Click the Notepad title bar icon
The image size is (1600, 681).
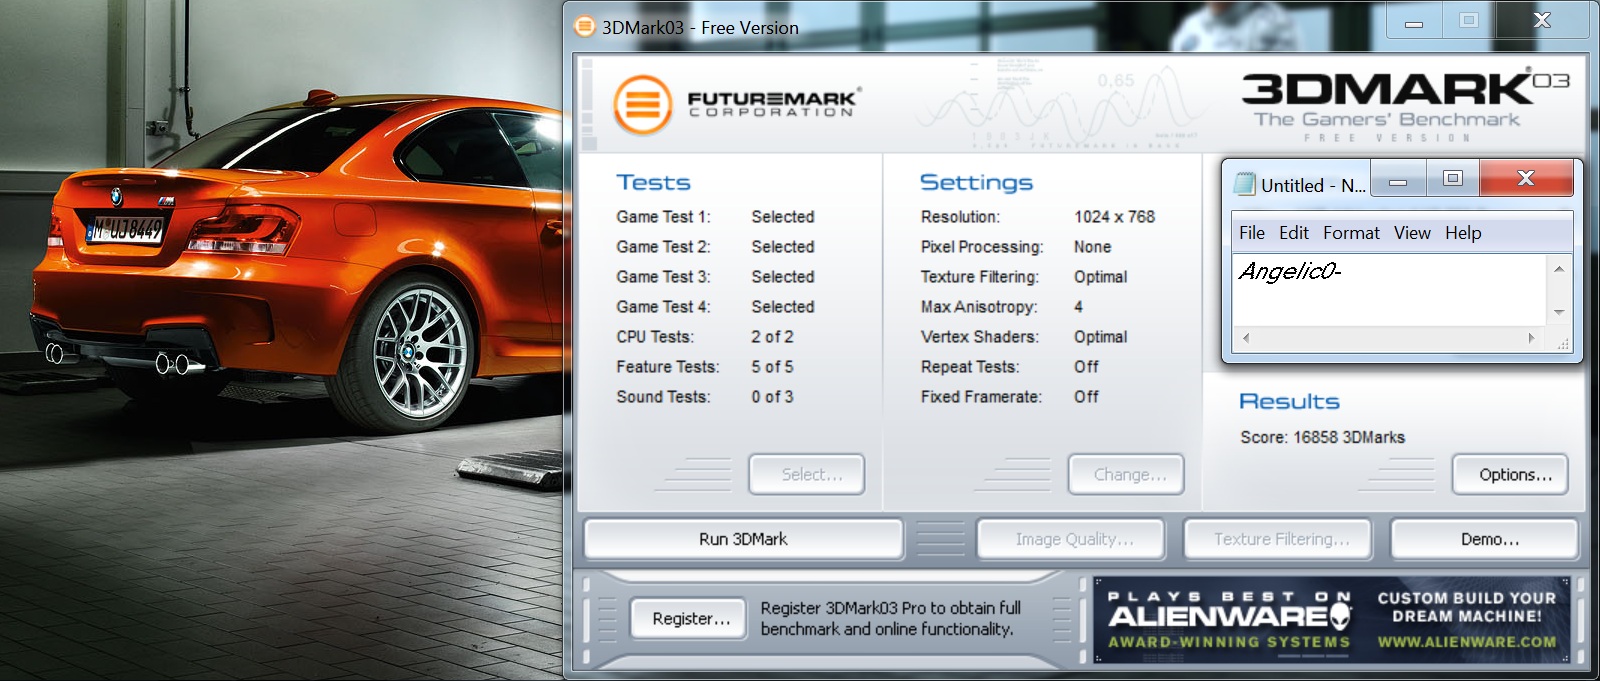1244,184
